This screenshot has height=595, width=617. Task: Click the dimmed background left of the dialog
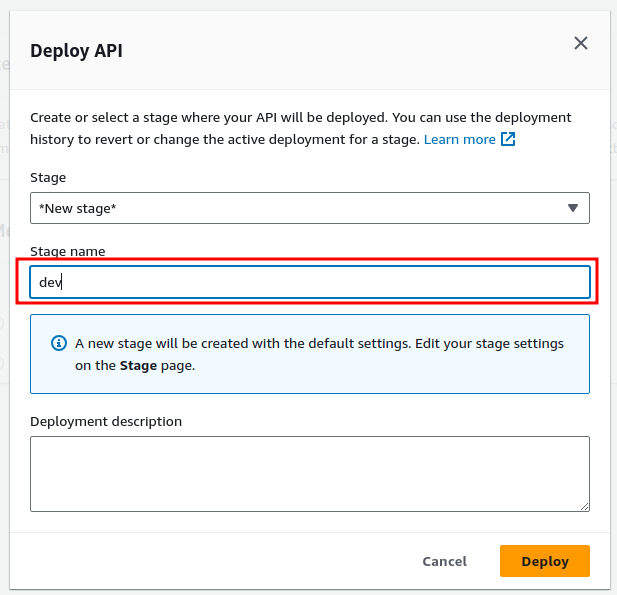[x=4, y=300]
